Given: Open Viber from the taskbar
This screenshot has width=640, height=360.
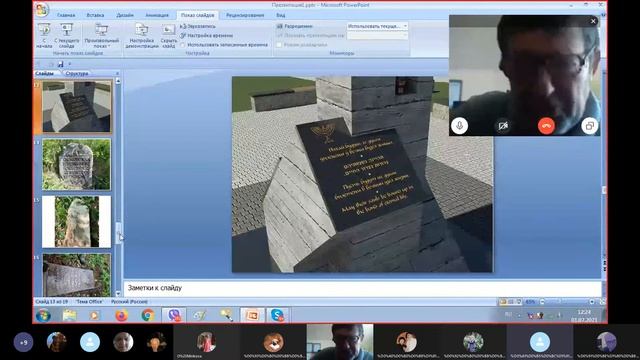Looking at the screenshot, I should click(174, 315).
